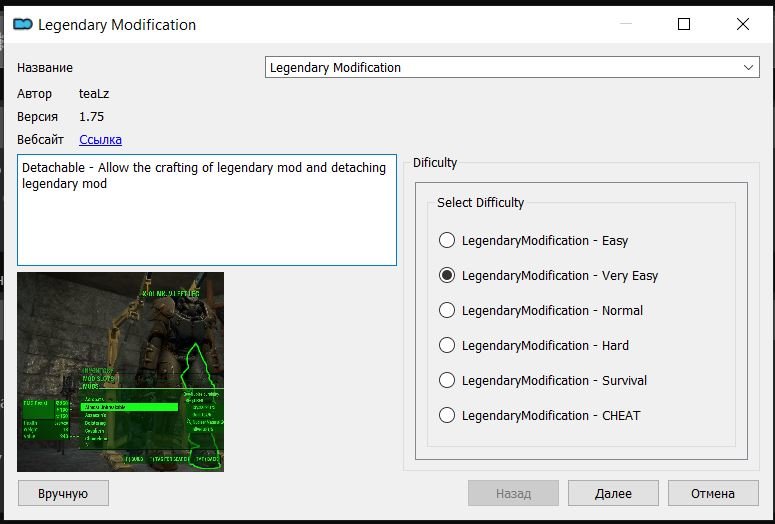The height and width of the screenshot is (524, 775).
Task: Select LegendaryModification - Easy difficulty
Action: pos(447,241)
